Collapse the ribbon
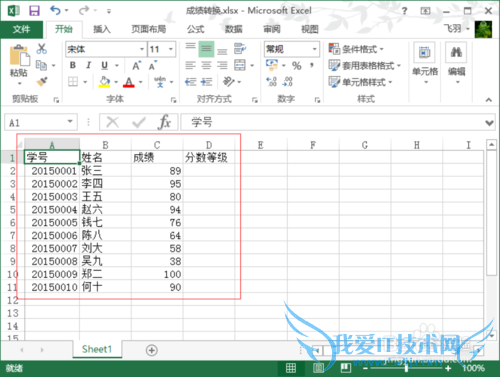The height and width of the screenshot is (377, 500). [x=489, y=100]
